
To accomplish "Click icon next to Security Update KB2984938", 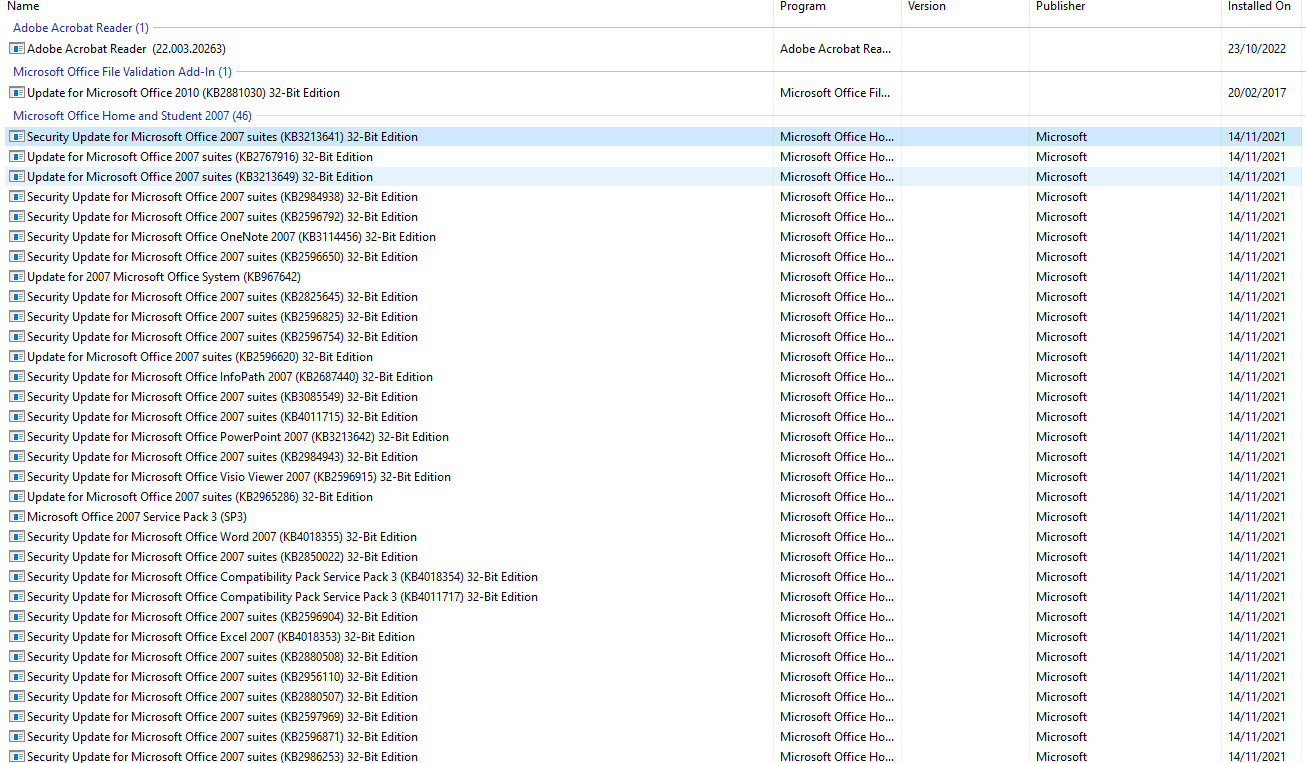I will point(17,196).
